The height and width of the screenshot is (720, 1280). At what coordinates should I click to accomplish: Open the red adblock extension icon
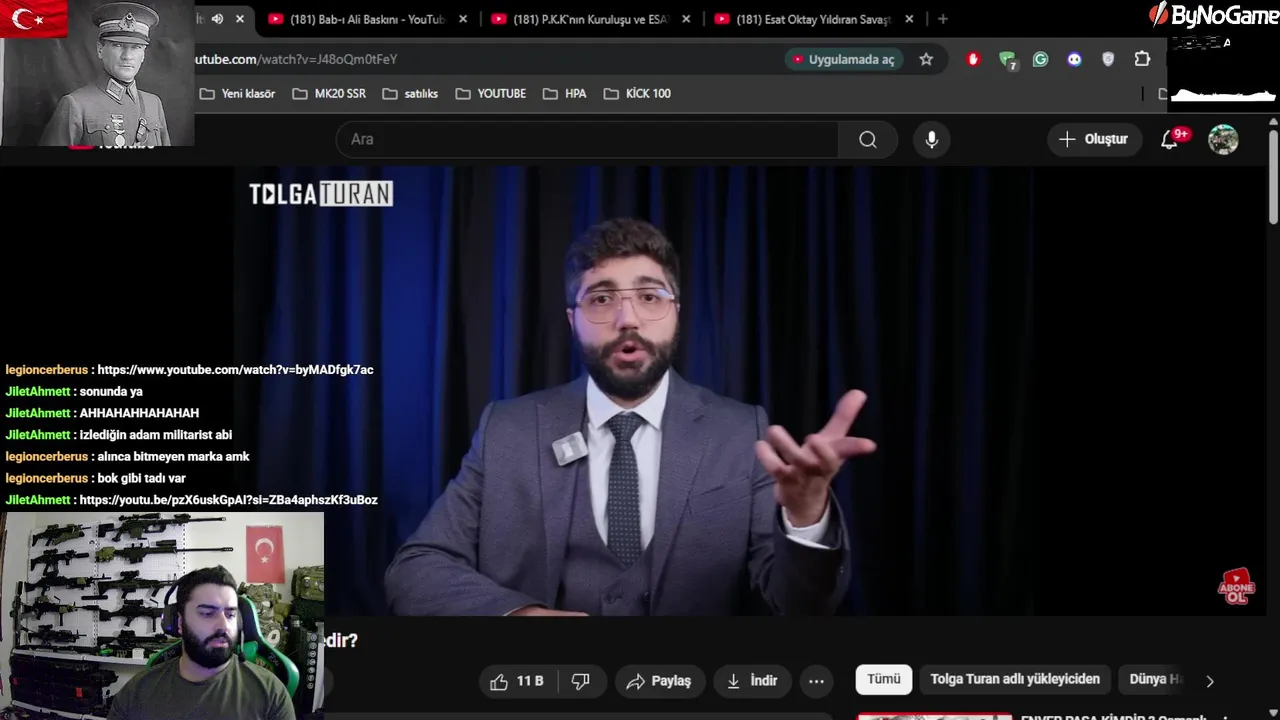tap(973, 59)
